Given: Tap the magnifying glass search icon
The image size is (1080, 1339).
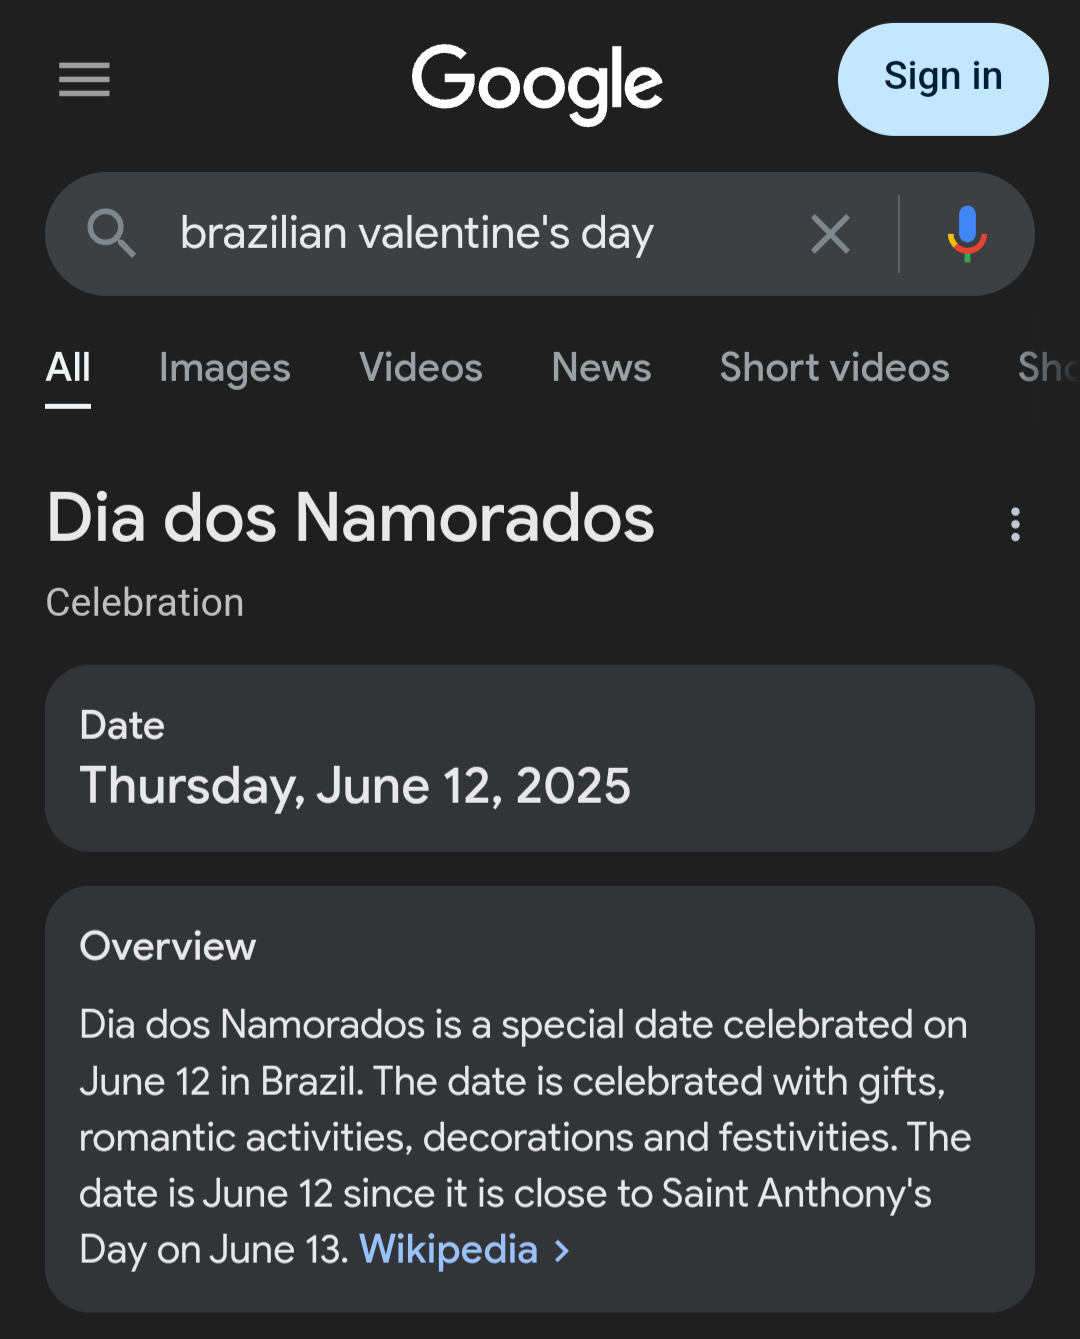Looking at the screenshot, I should click(111, 234).
